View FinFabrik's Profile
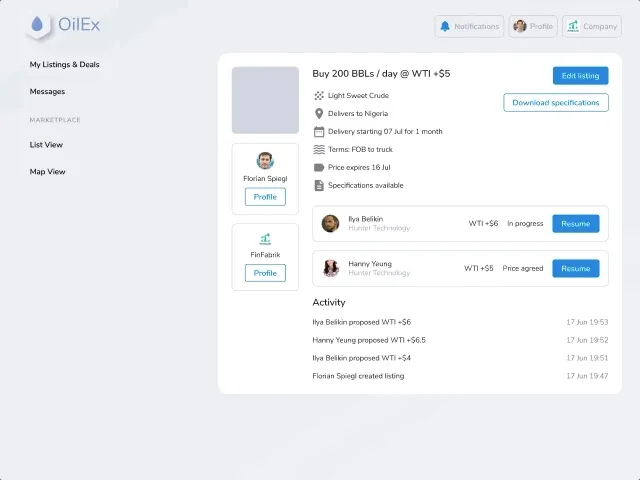The height and width of the screenshot is (480, 640). tap(265, 273)
